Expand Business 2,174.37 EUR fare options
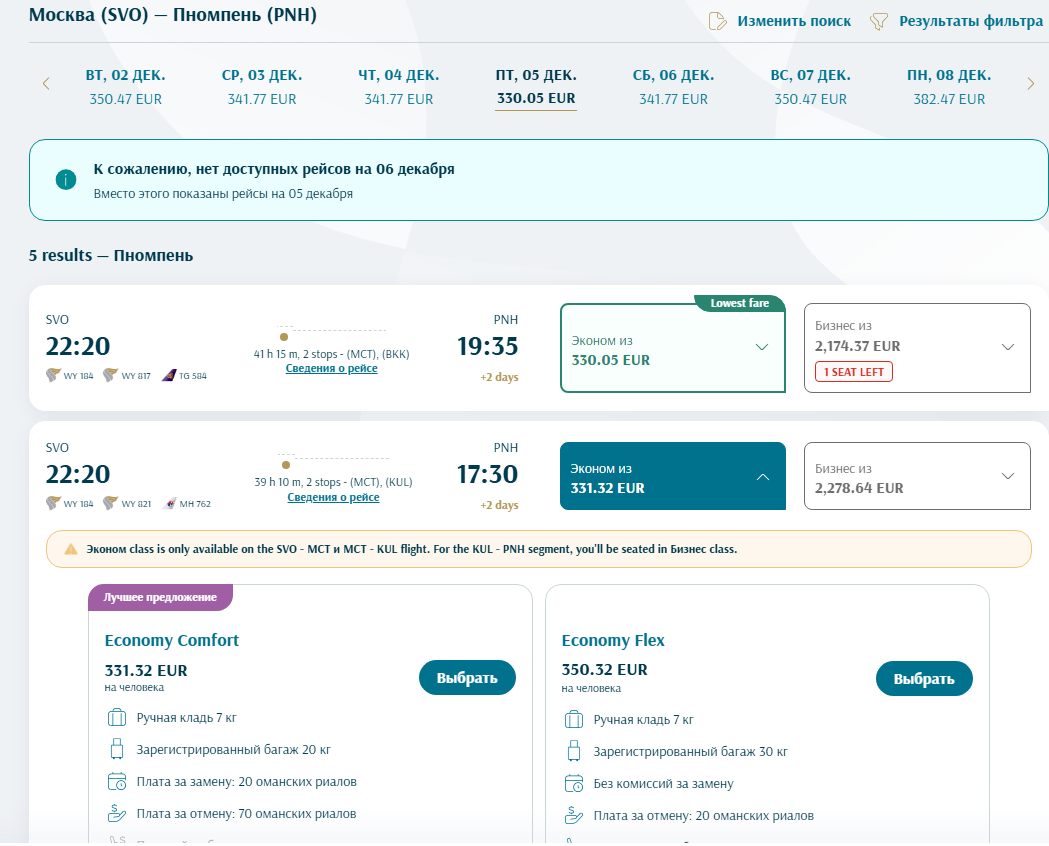The image size is (1049, 846). point(917,348)
